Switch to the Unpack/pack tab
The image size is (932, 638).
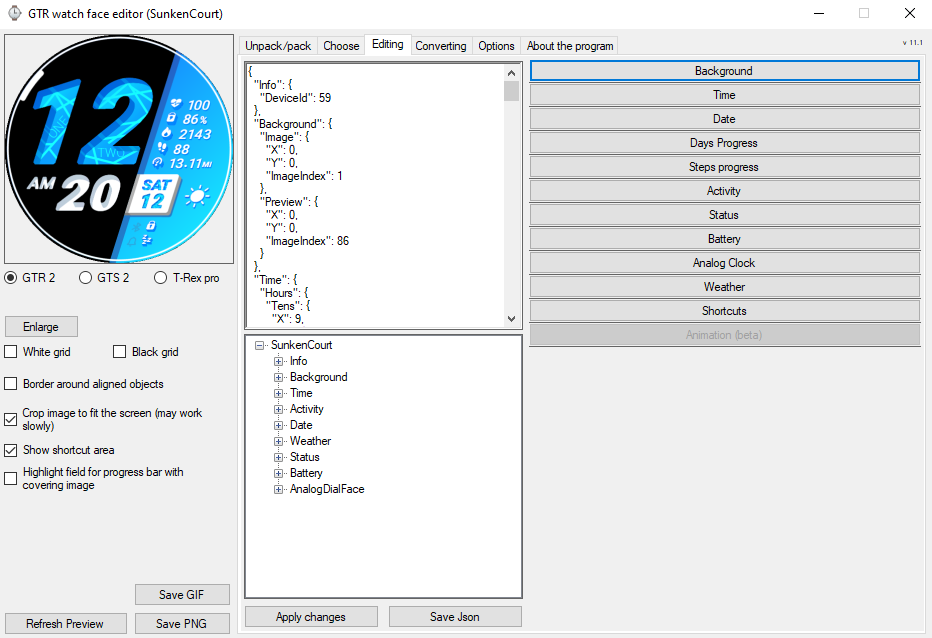coord(278,46)
